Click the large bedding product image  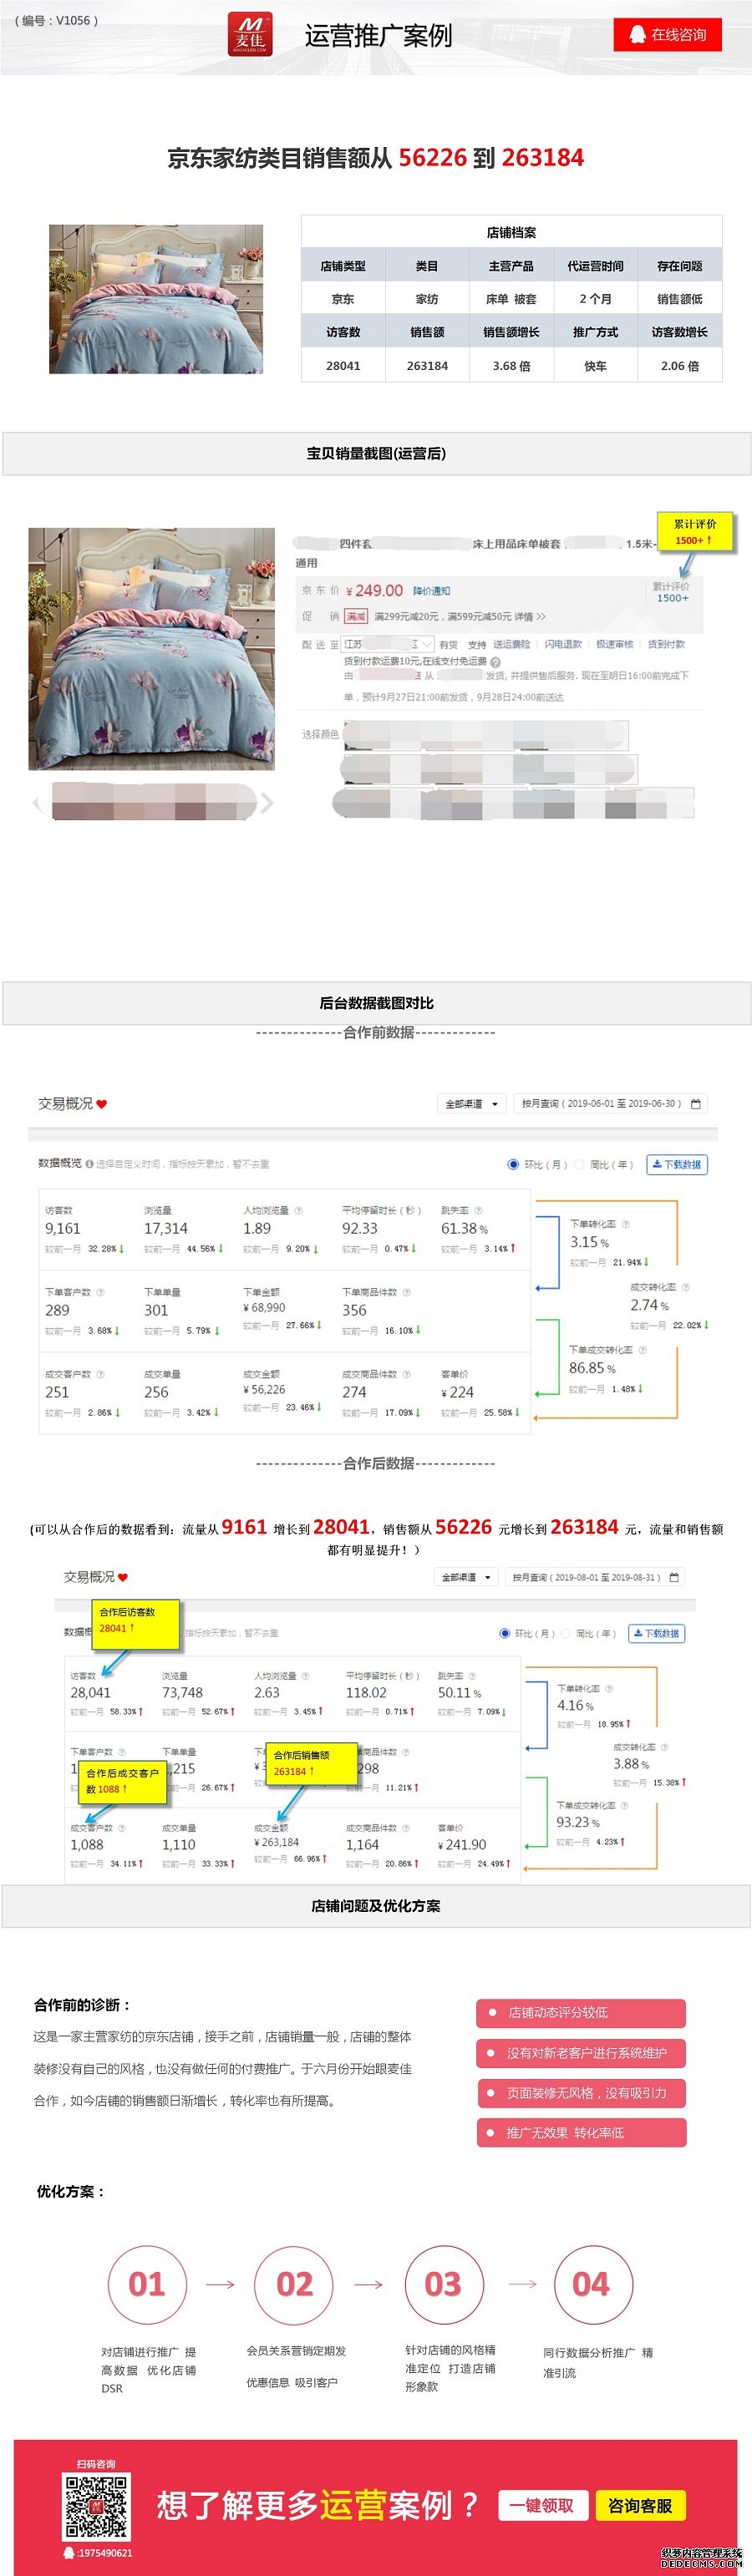(151, 648)
